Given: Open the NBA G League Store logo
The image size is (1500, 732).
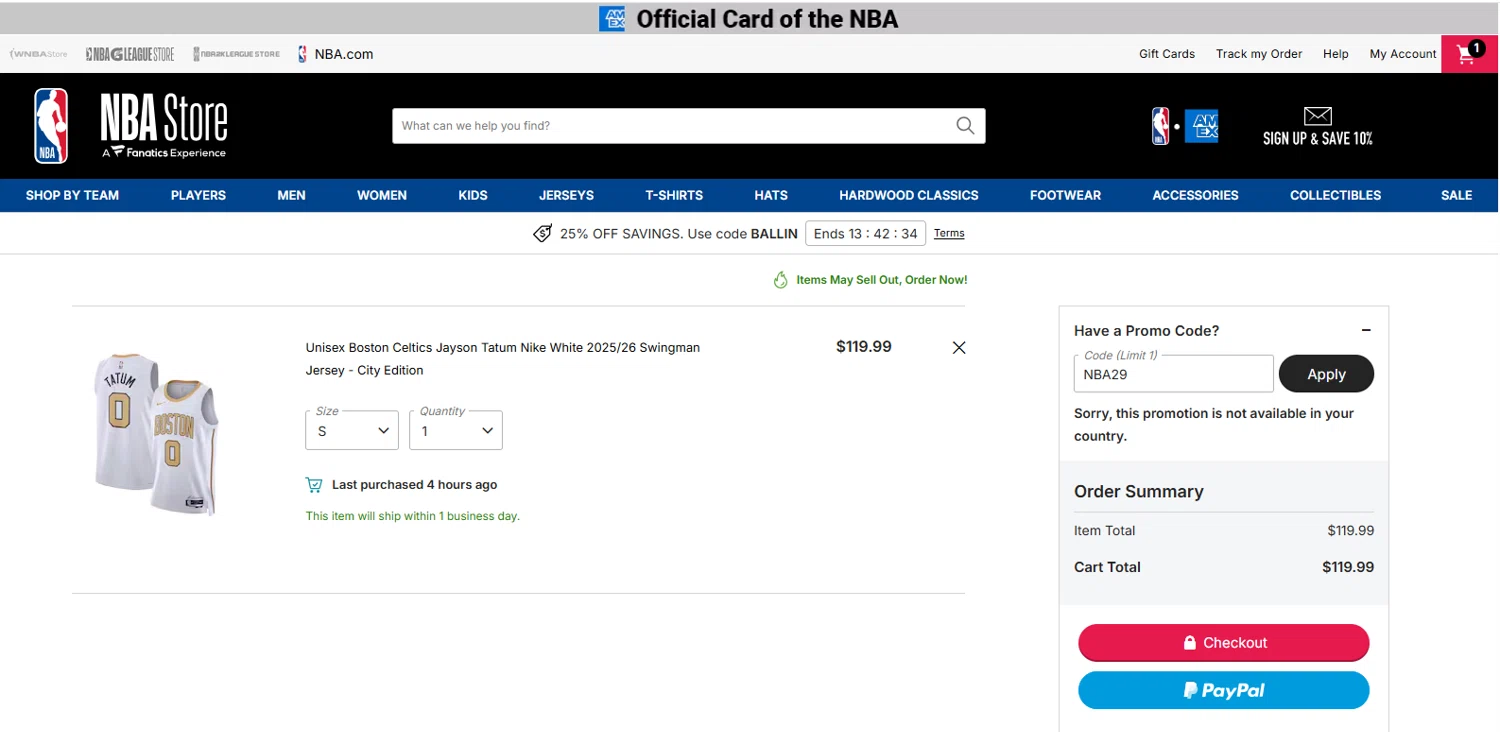Looking at the screenshot, I should pos(130,54).
